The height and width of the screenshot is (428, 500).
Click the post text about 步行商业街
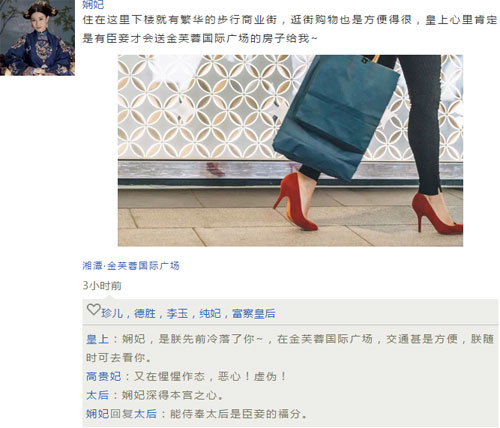pos(290,29)
